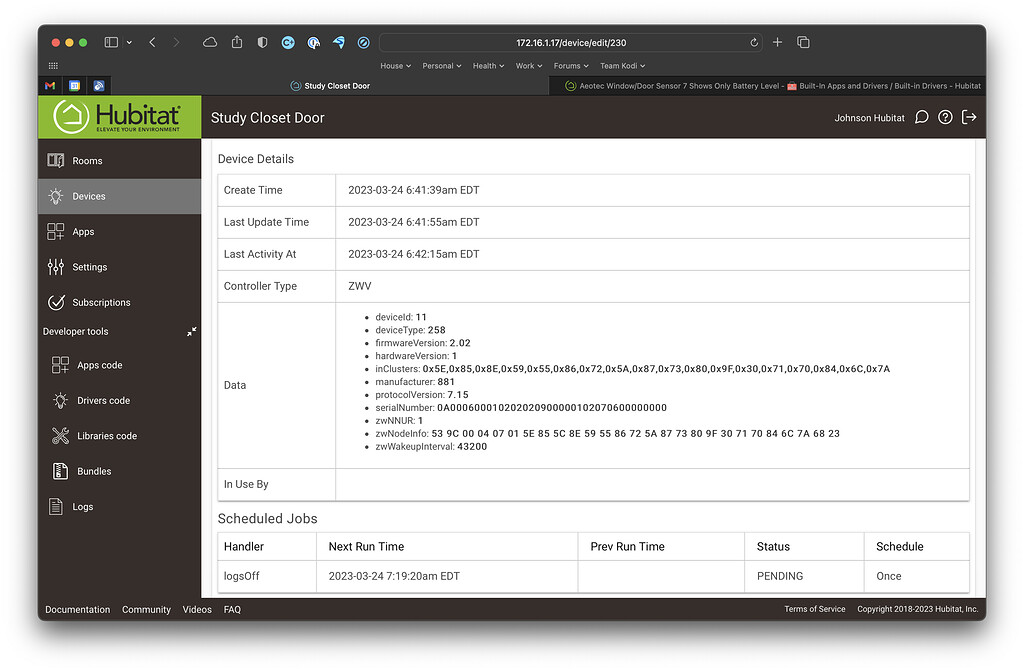The height and width of the screenshot is (671, 1024).
Task: Reload the page using refresh icon
Action: pos(753,42)
